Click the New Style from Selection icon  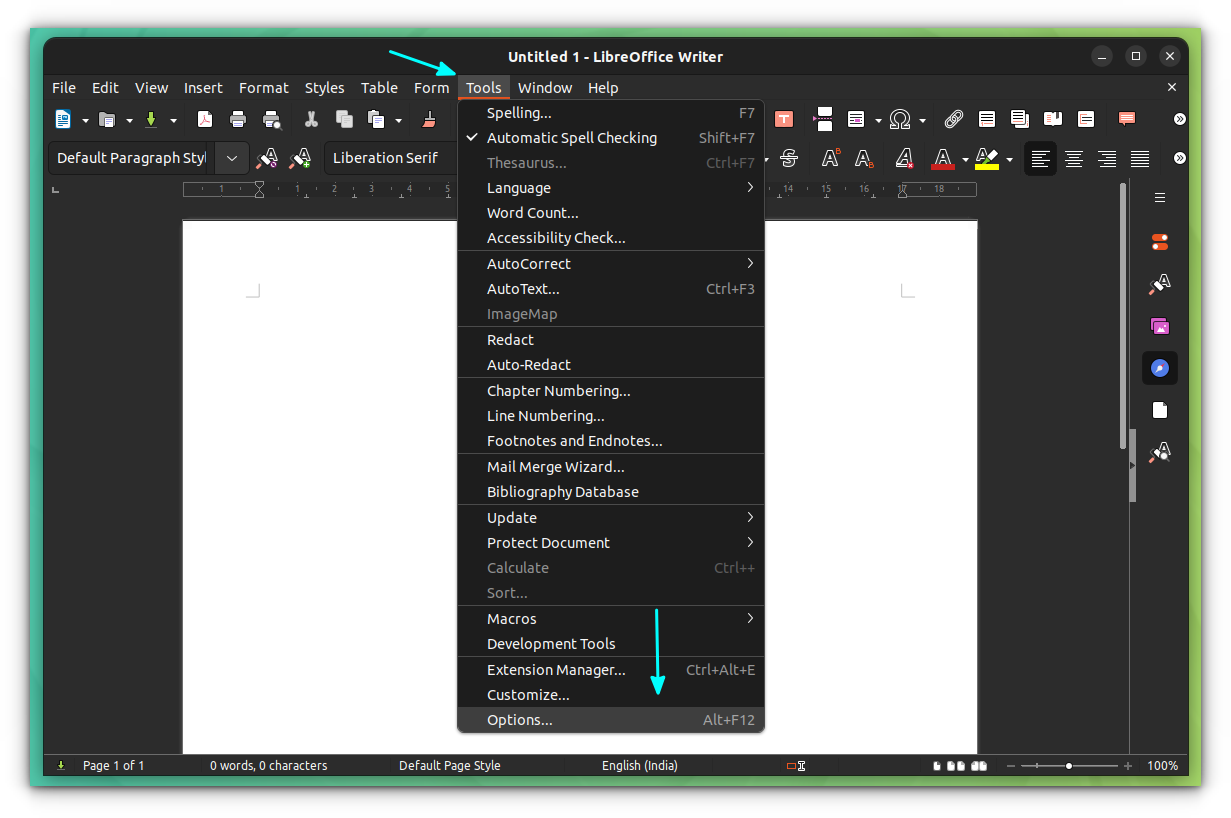[x=300, y=158]
